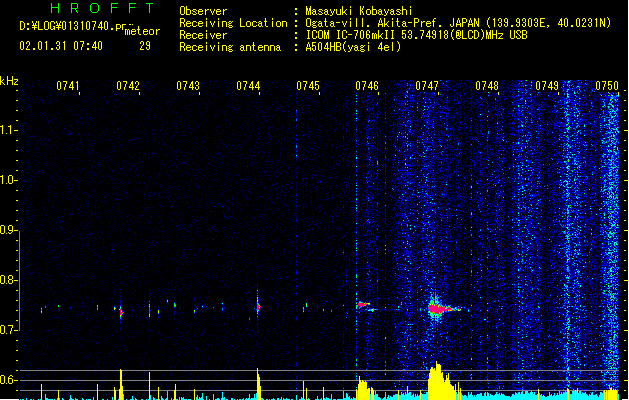
Task: Click the kHz axis unit label
Action: [9, 81]
